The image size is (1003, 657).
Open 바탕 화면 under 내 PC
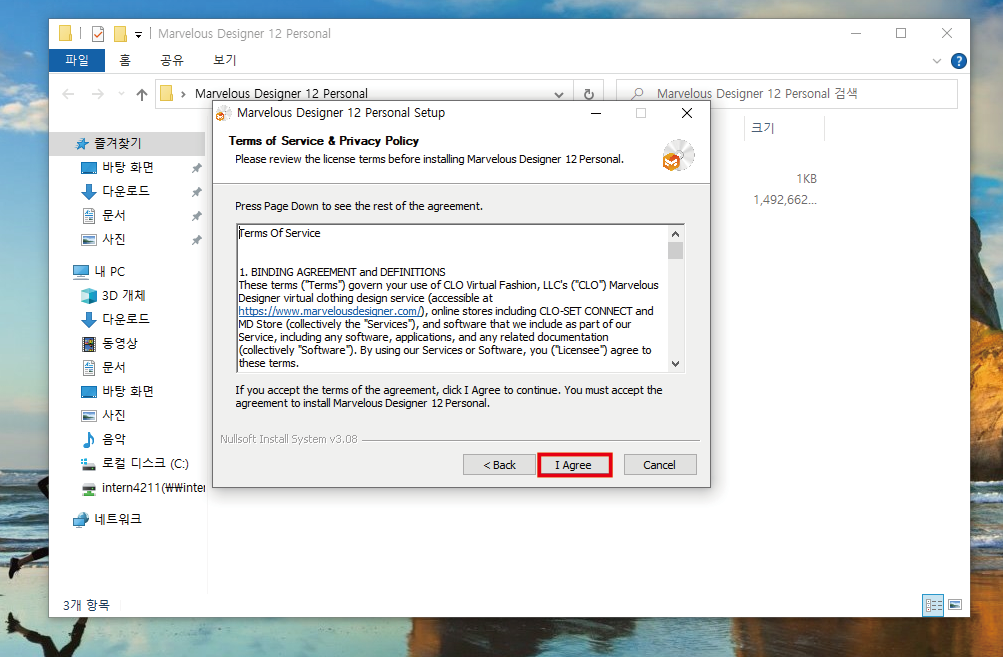click(128, 392)
